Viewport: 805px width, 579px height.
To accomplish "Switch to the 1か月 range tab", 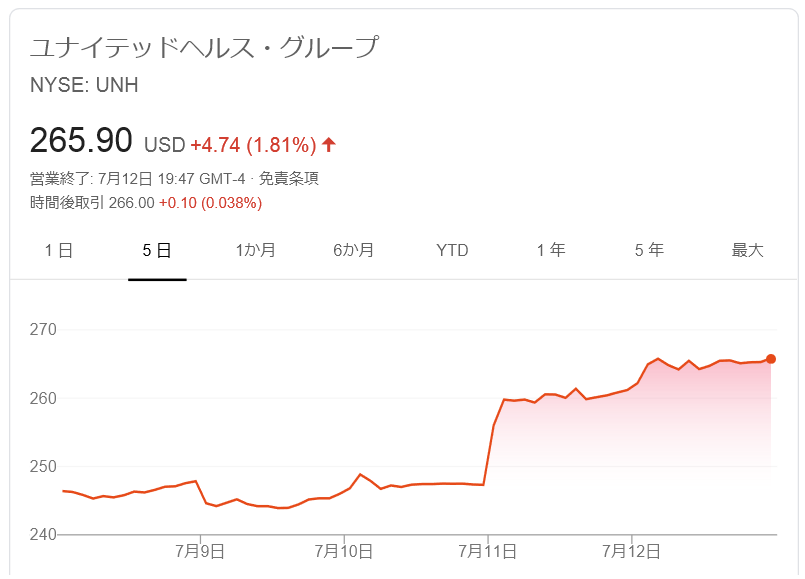I will 256,250.
